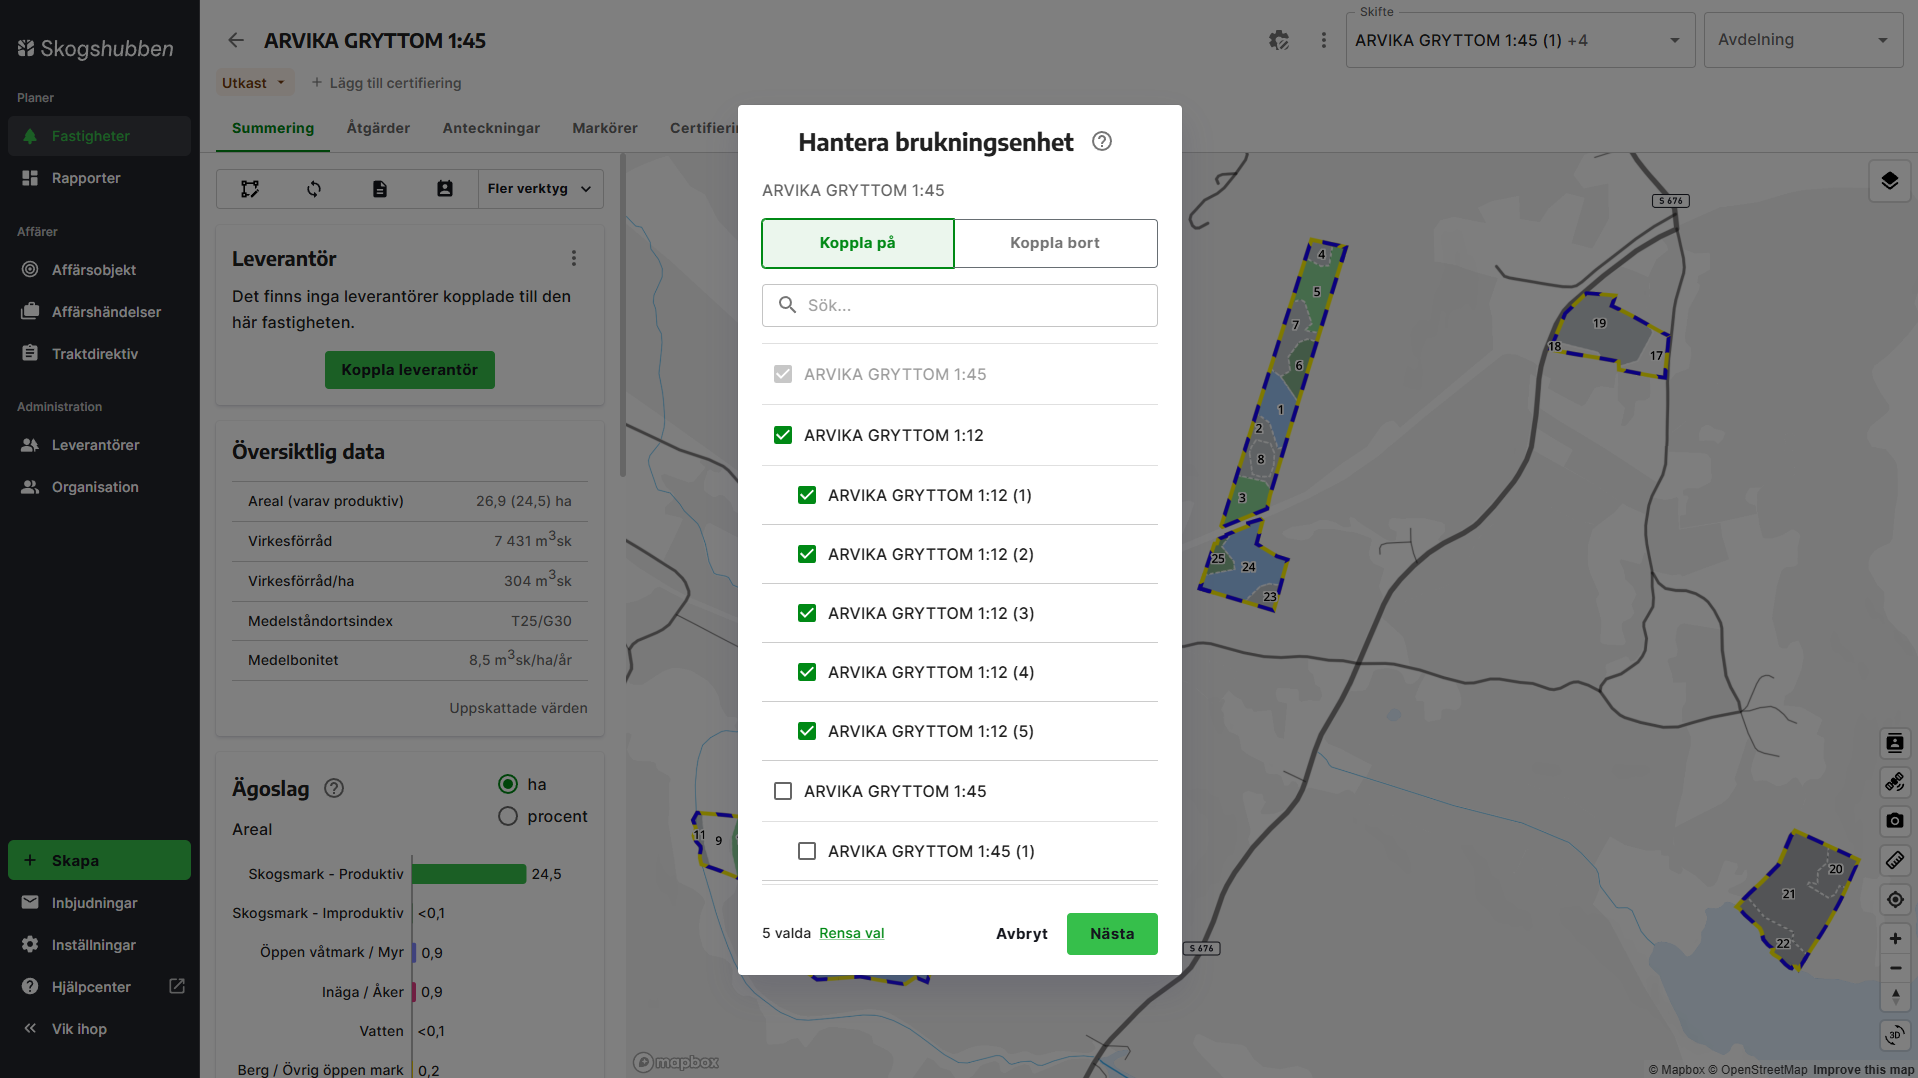Center map on my location
The image size is (1918, 1078).
click(1895, 899)
